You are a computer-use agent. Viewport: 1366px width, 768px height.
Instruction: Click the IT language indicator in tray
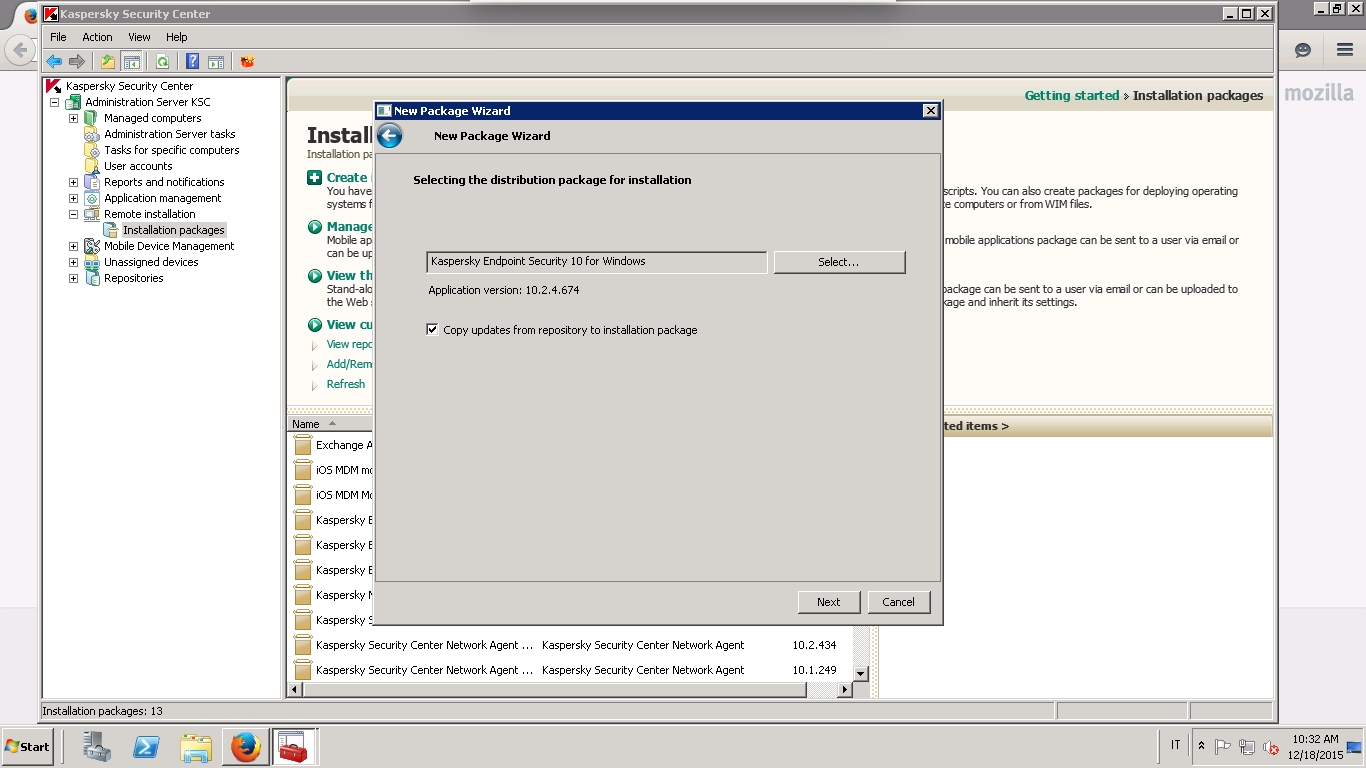(x=1175, y=746)
